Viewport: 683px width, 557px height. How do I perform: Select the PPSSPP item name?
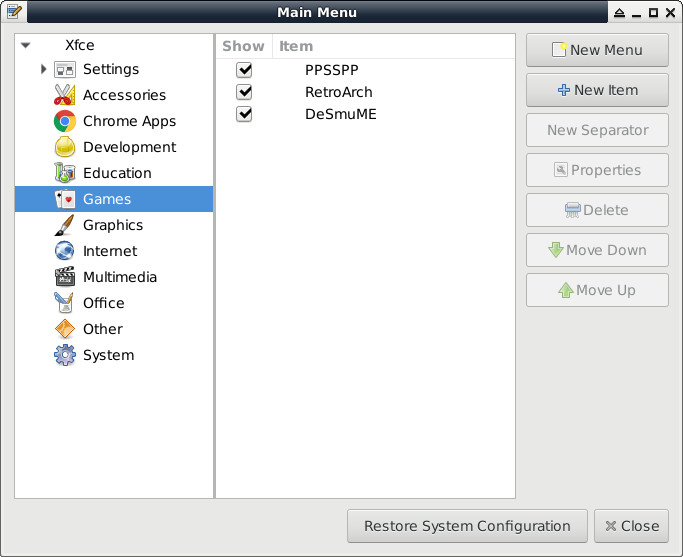click(331, 70)
